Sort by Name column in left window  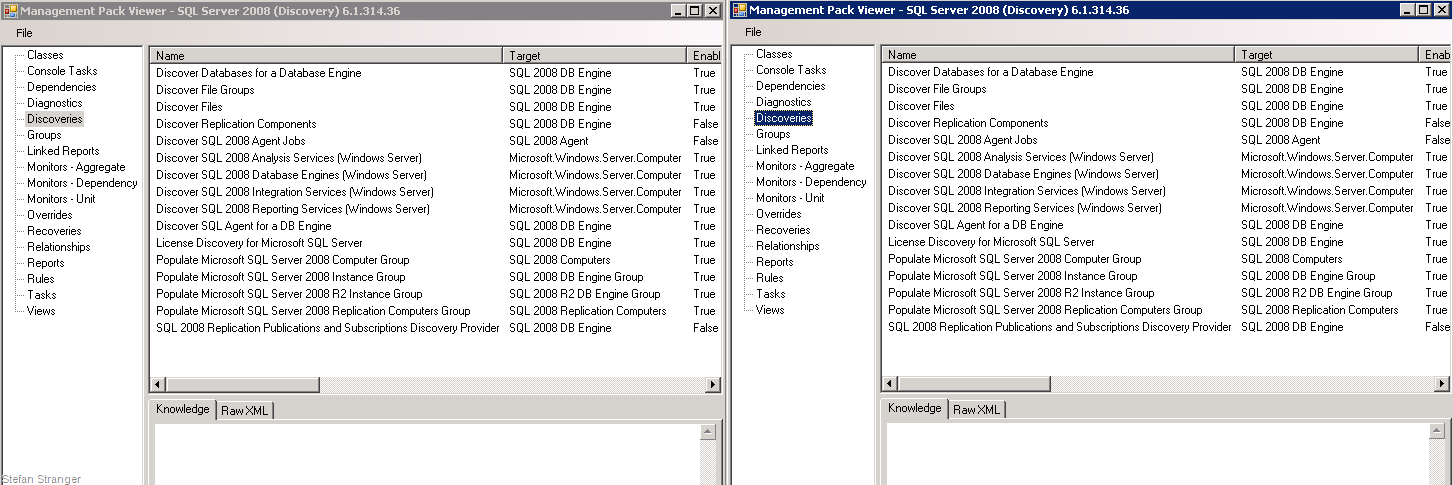click(326, 56)
